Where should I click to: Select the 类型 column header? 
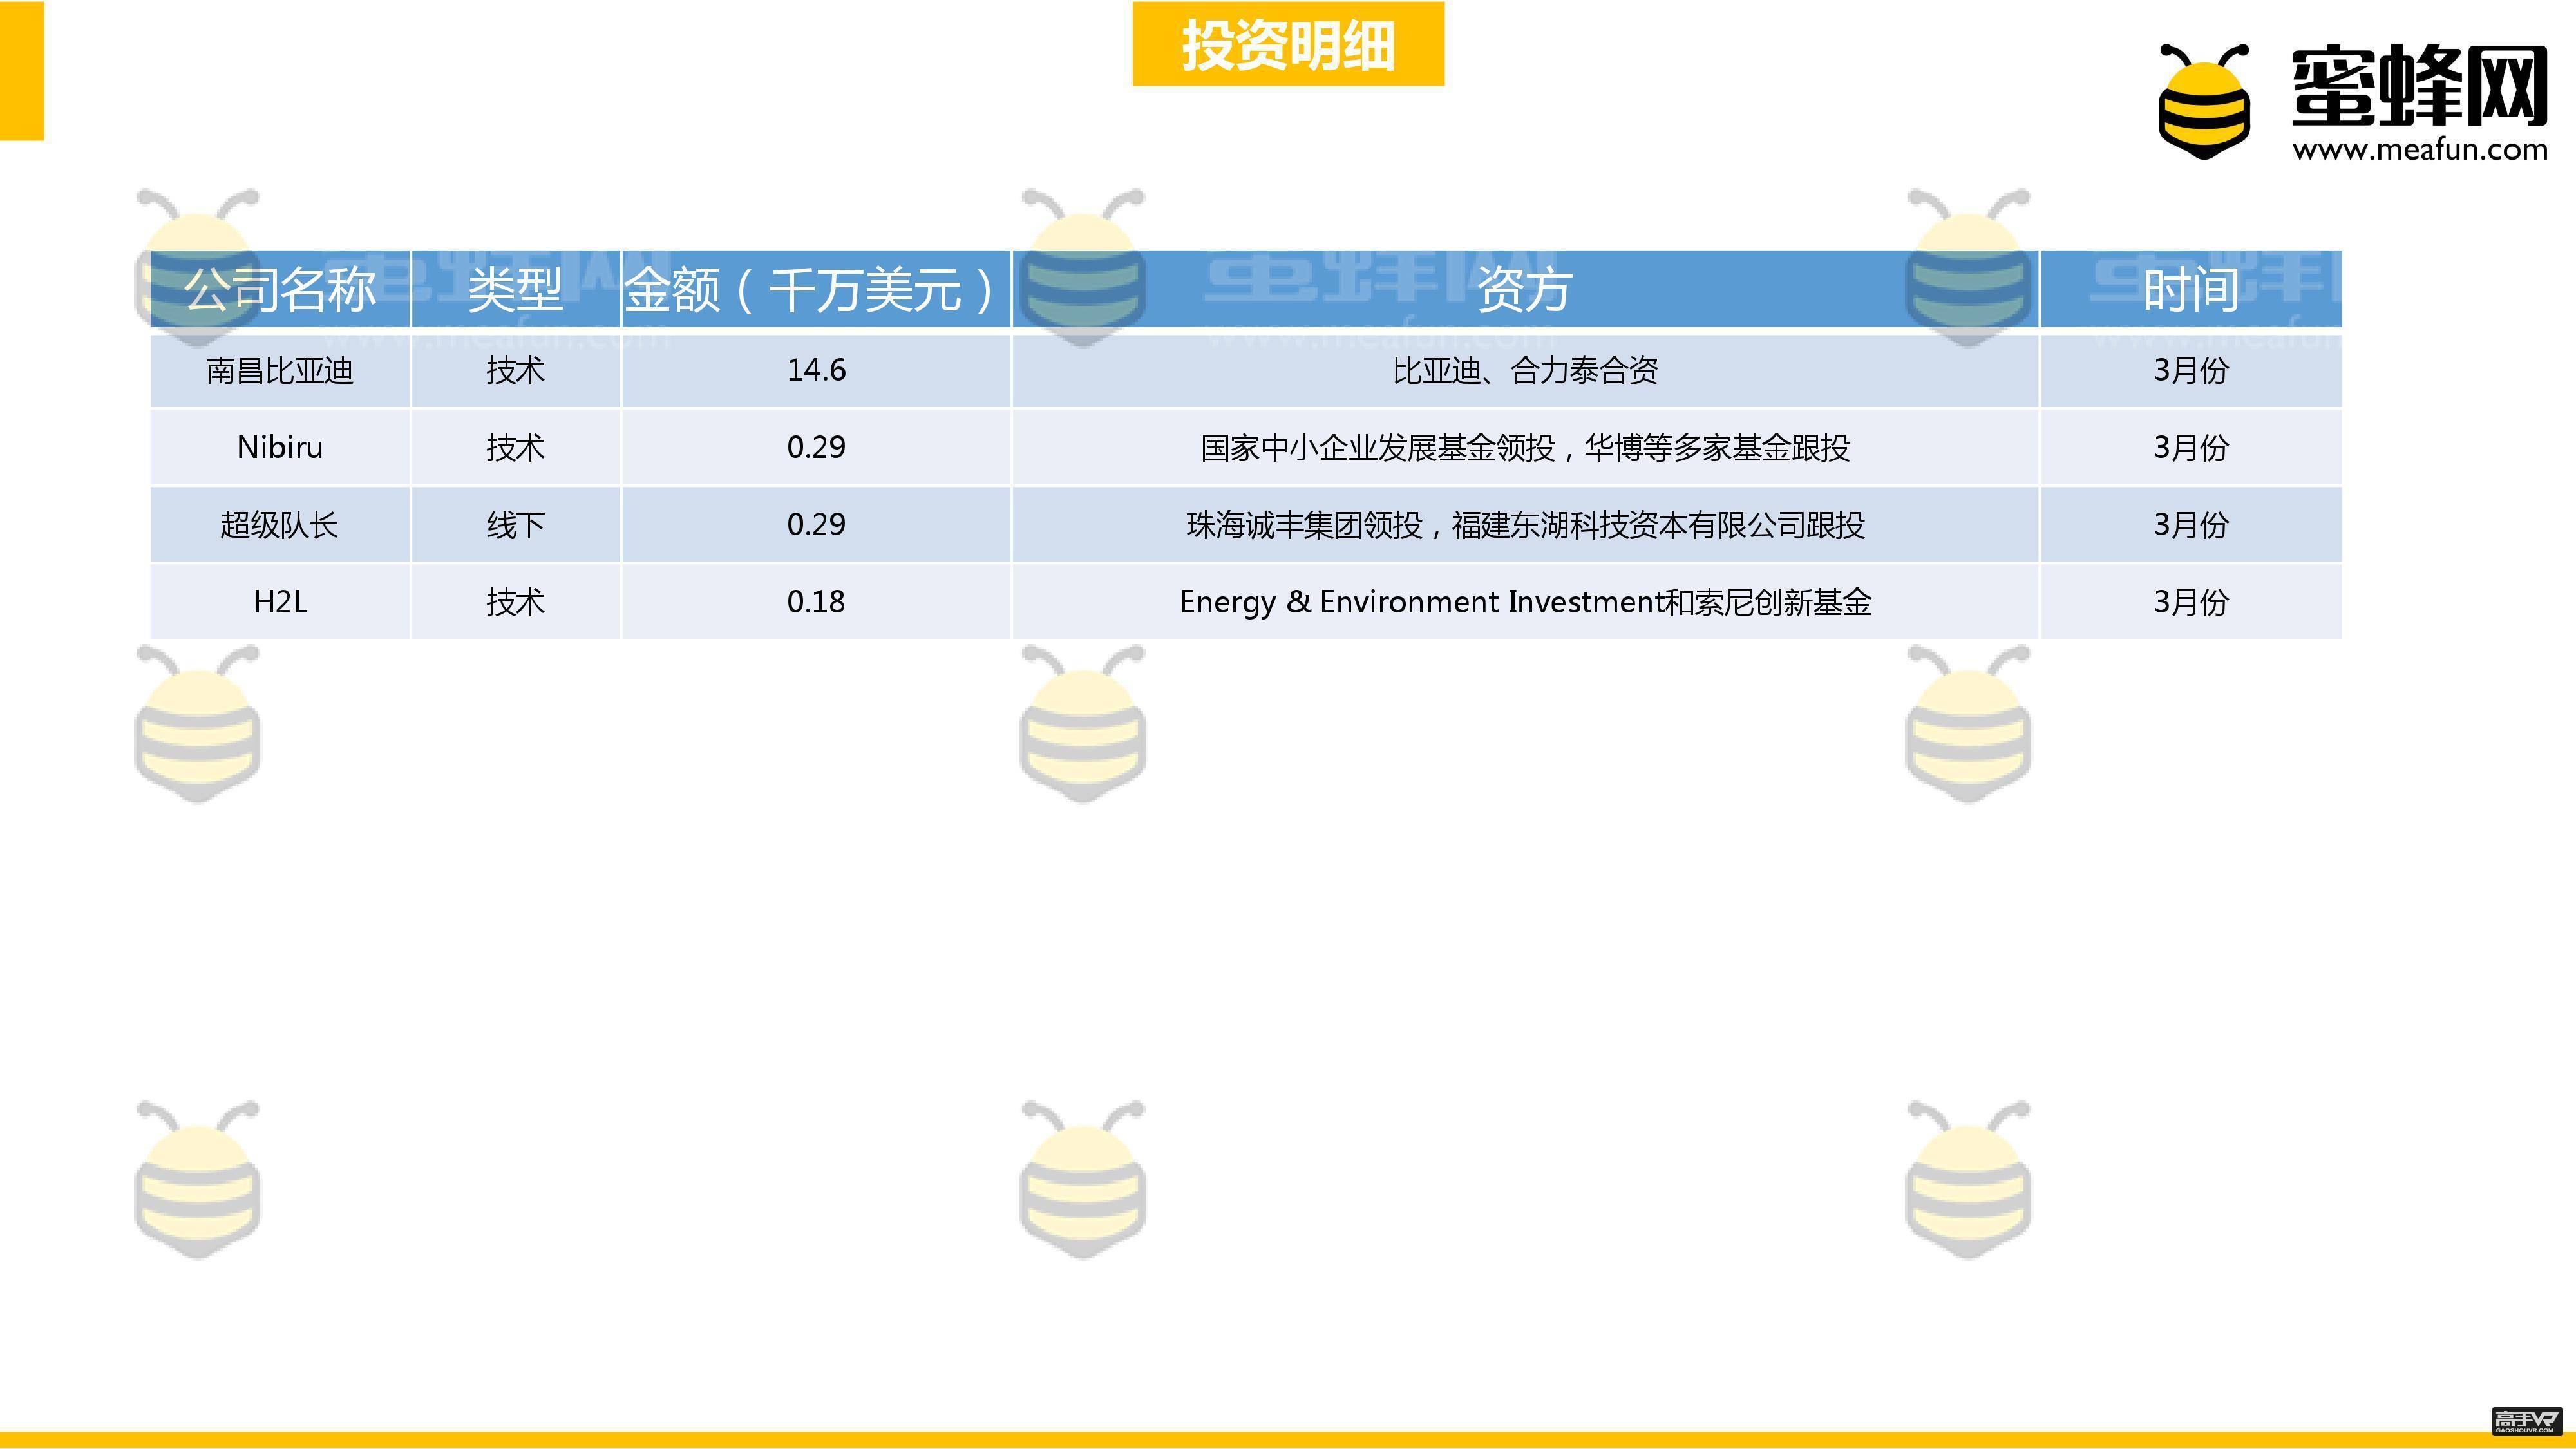pos(516,289)
